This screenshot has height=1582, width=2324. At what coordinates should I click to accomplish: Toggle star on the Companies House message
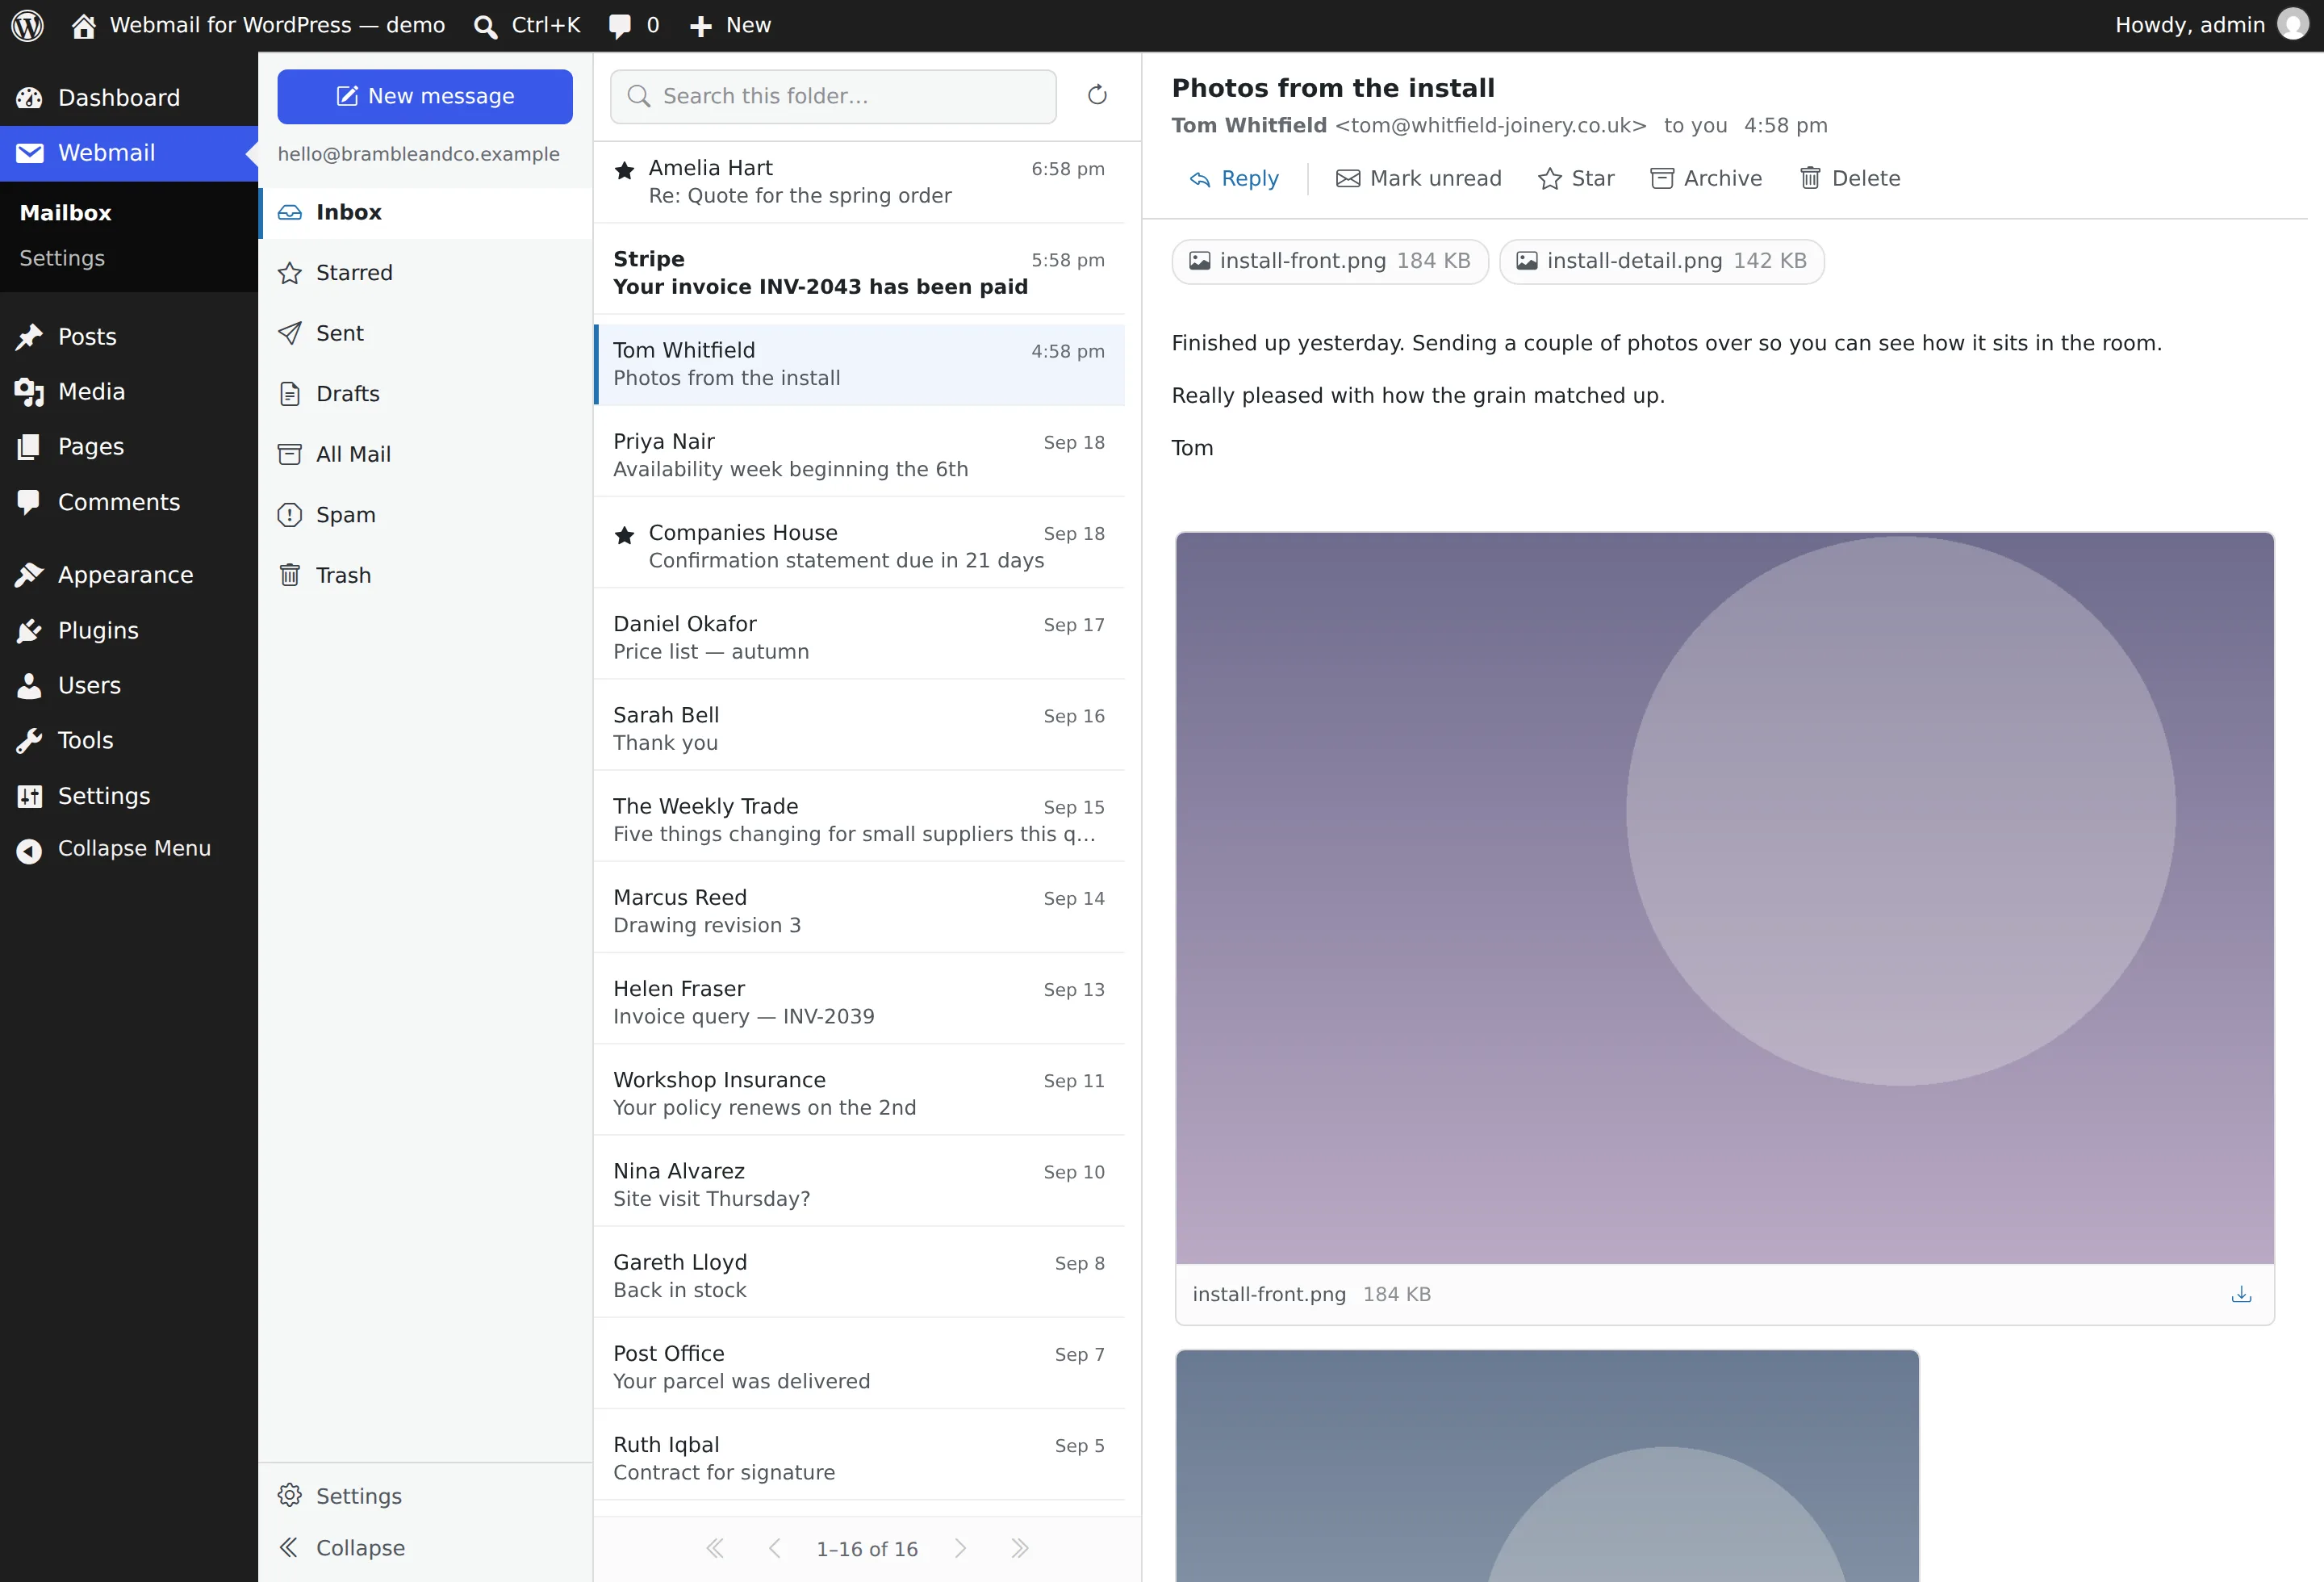point(625,535)
